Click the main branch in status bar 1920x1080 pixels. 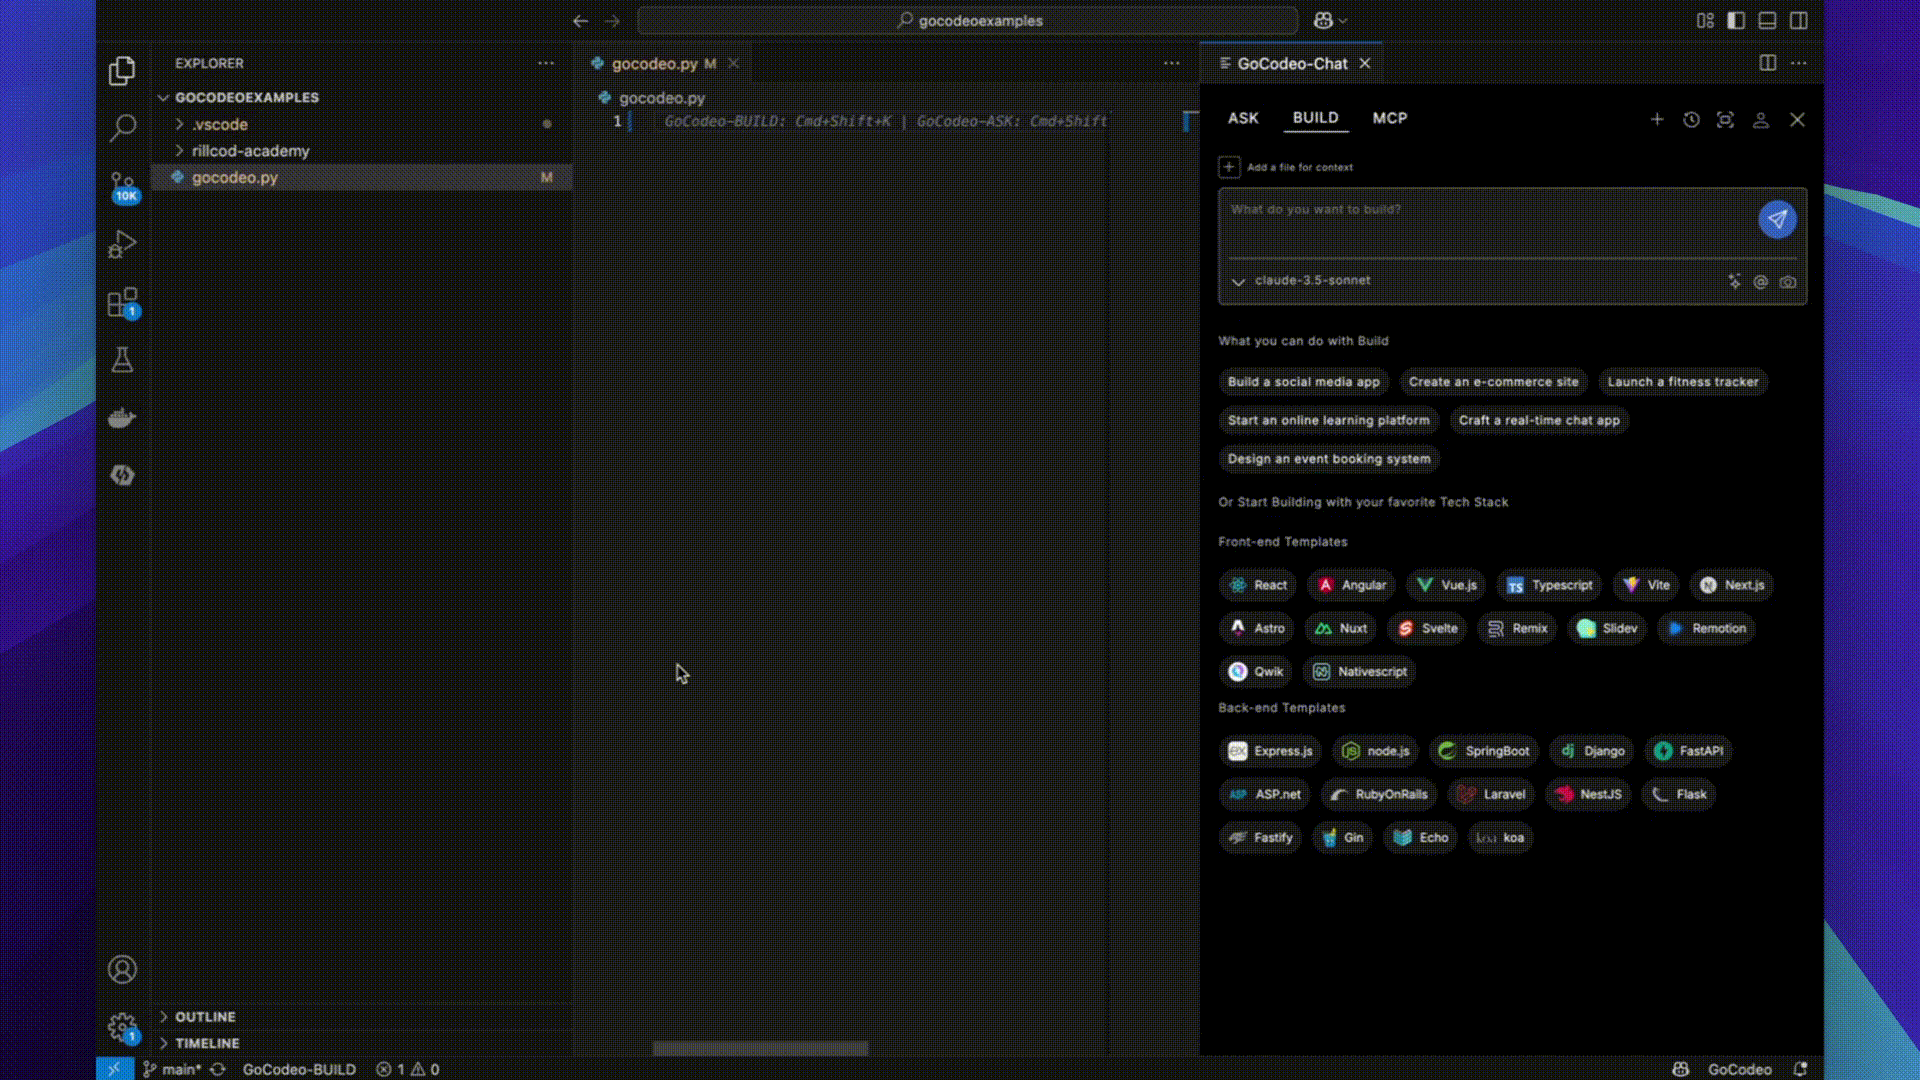pyautogui.click(x=172, y=1069)
